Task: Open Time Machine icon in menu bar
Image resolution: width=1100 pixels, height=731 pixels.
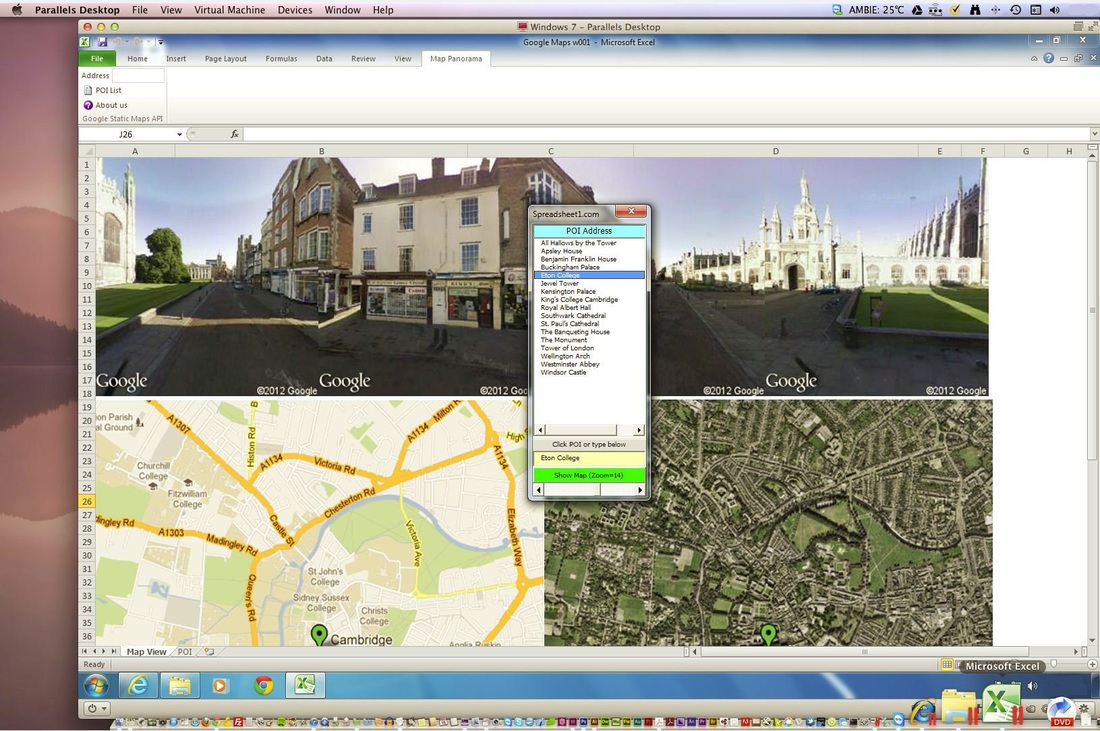Action: (x=1015, y=10)
